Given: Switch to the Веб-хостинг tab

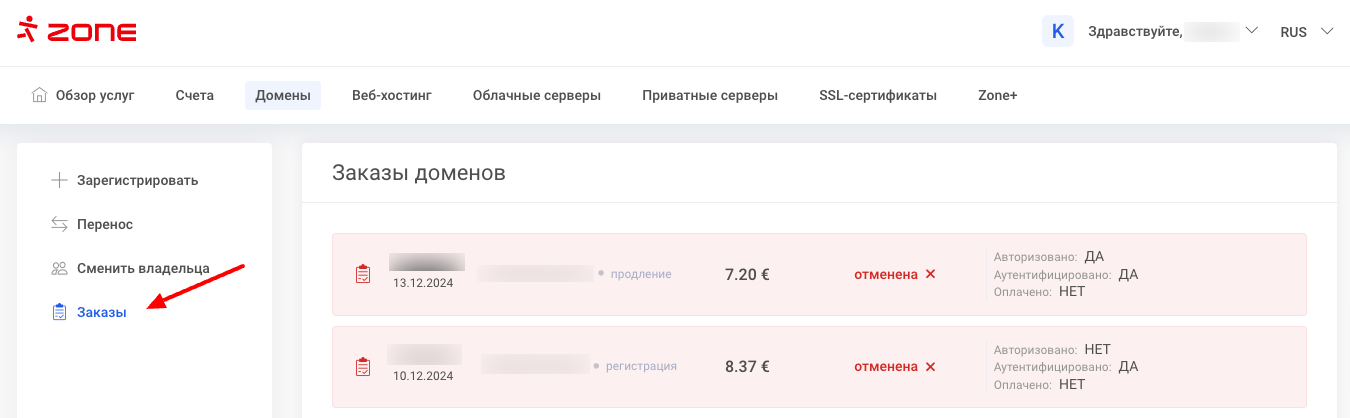Looking at the screenshot, I should click(392, 96).
